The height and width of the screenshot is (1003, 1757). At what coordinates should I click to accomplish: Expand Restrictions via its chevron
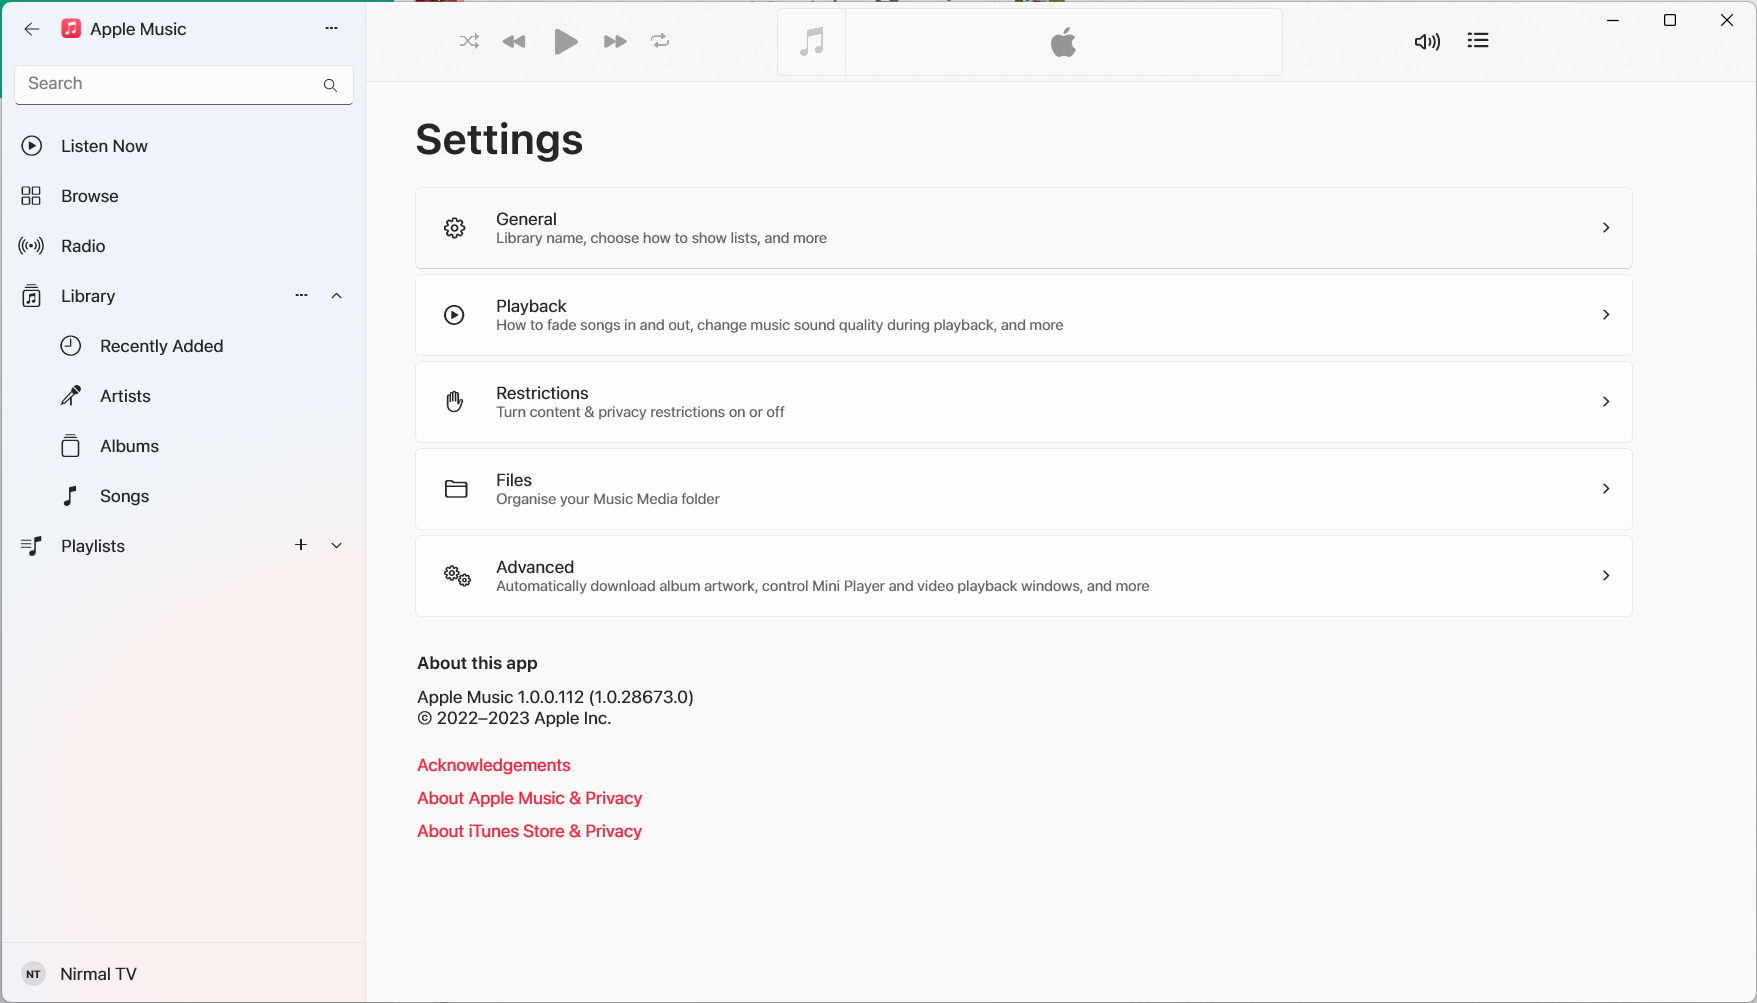click(1606, 402)
